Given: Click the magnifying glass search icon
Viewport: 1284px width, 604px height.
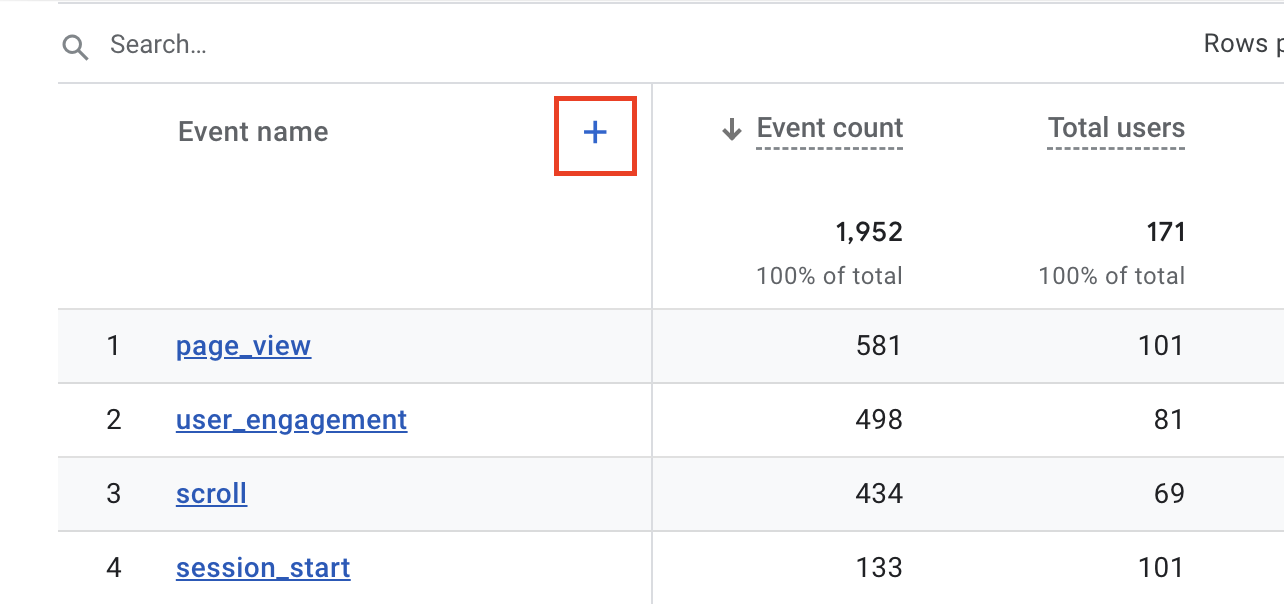Looking at the screenshot, I should tap(75, 46).
